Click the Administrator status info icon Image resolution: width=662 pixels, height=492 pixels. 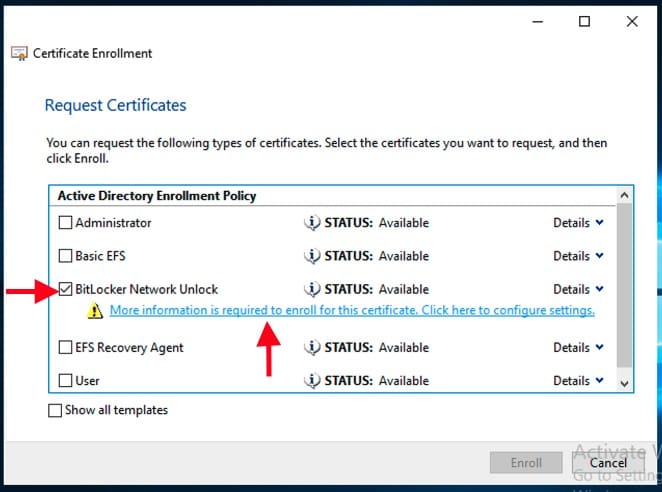(x=312, y=223)
